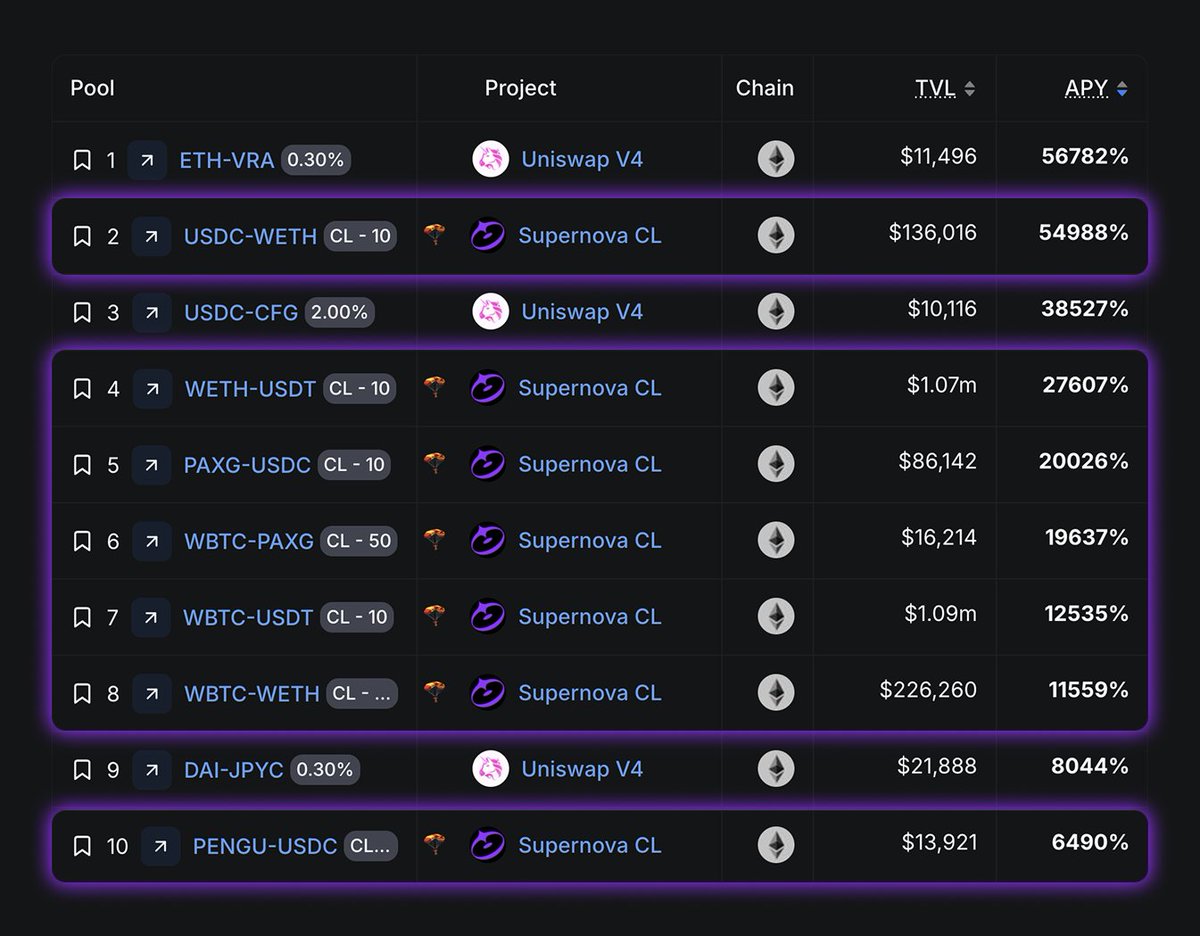Click the Project column header
Screen dimensions: 1200x936
point(521,88)
